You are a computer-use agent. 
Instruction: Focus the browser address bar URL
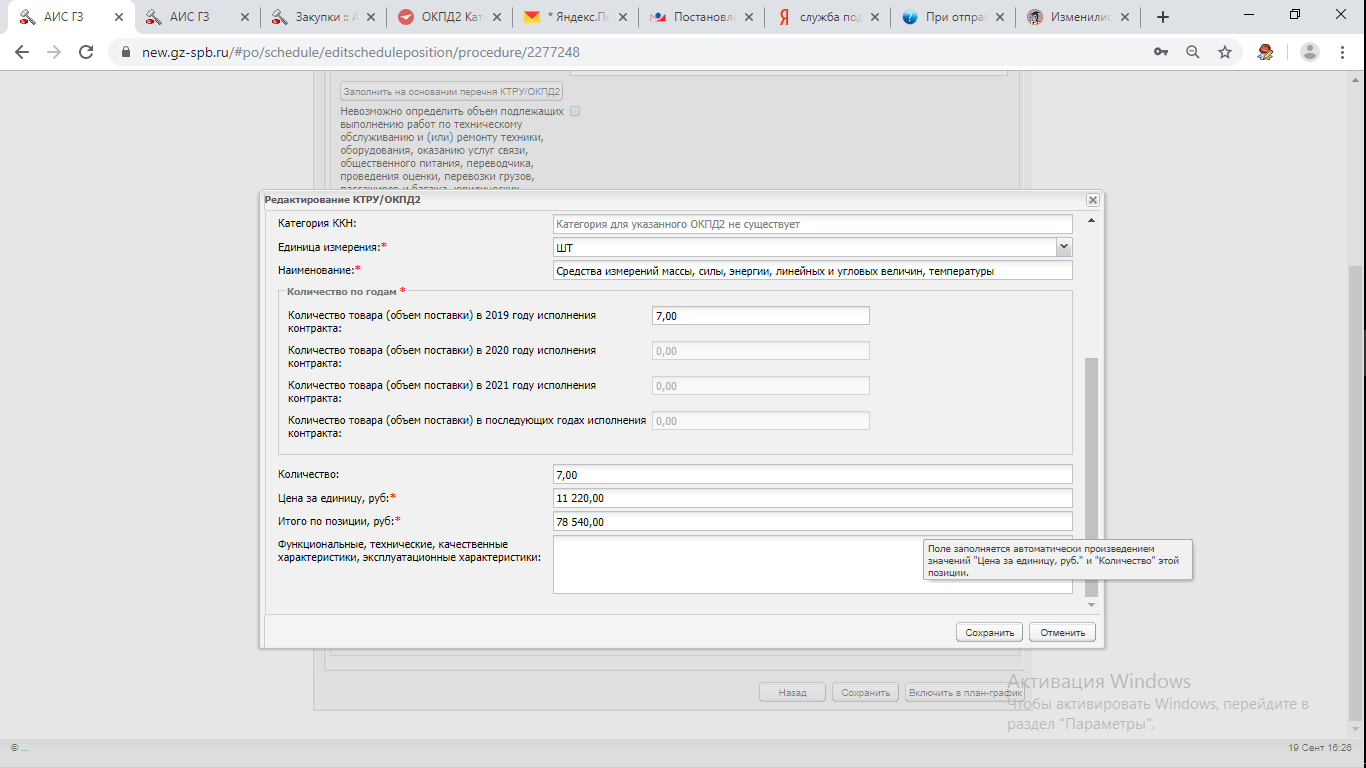[x=361, y=52]
